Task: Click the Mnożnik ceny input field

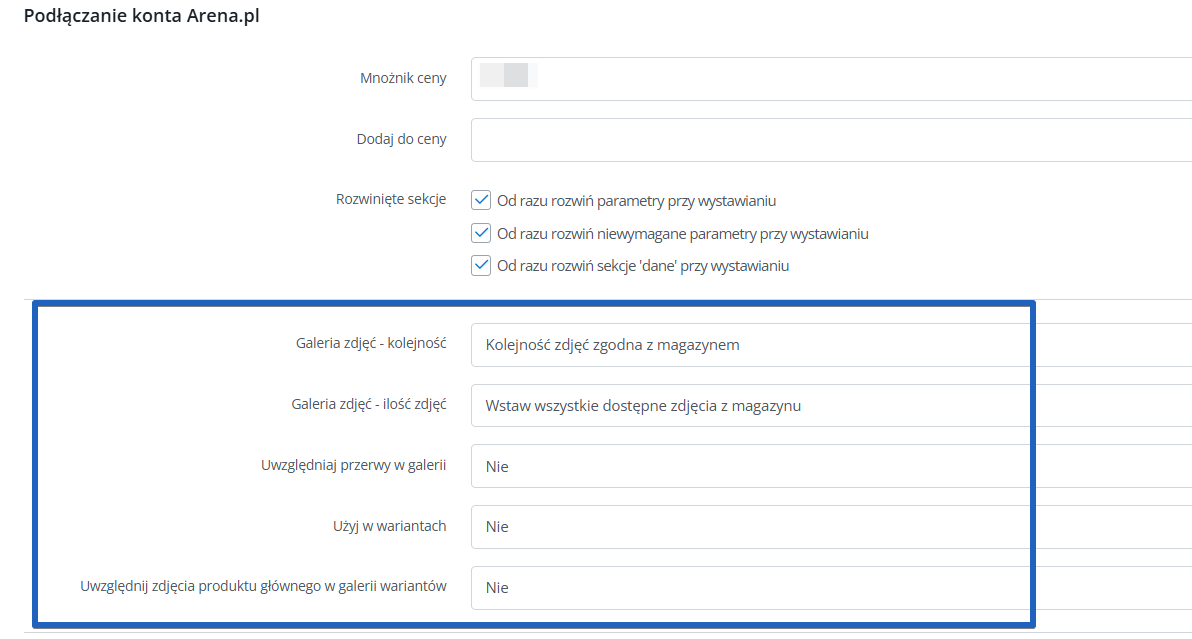Action: pyautogui.click(x=830, y=79)
